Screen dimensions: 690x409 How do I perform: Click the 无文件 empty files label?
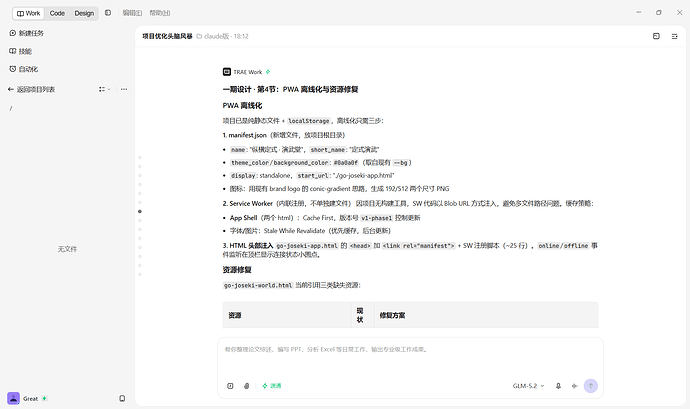67,249
